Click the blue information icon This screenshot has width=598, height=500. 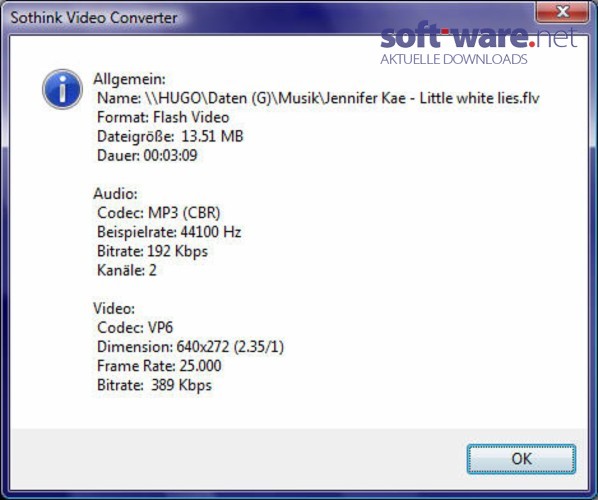point(62,89)
